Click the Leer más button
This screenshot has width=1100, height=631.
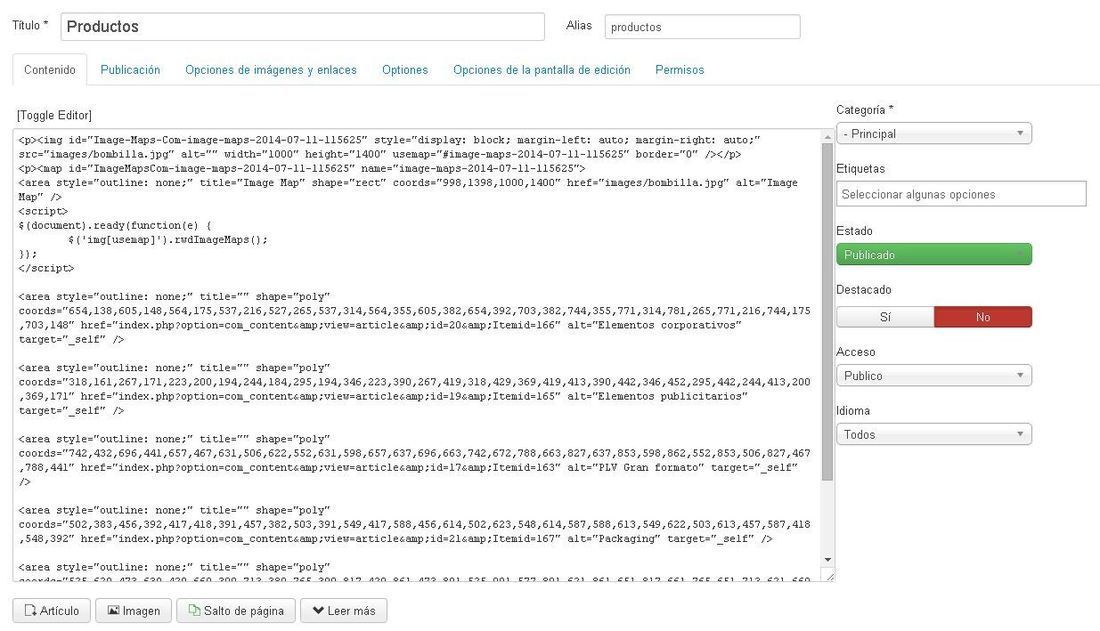[x=344, y=611]
